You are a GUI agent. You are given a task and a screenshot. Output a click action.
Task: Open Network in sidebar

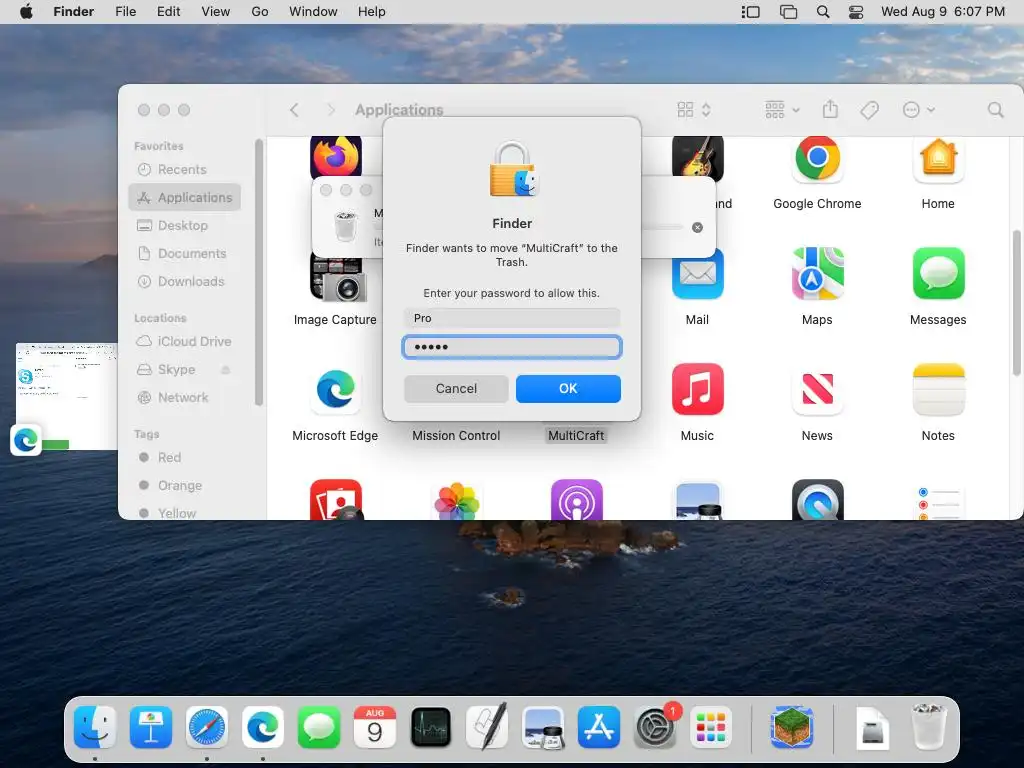[185, 398]
